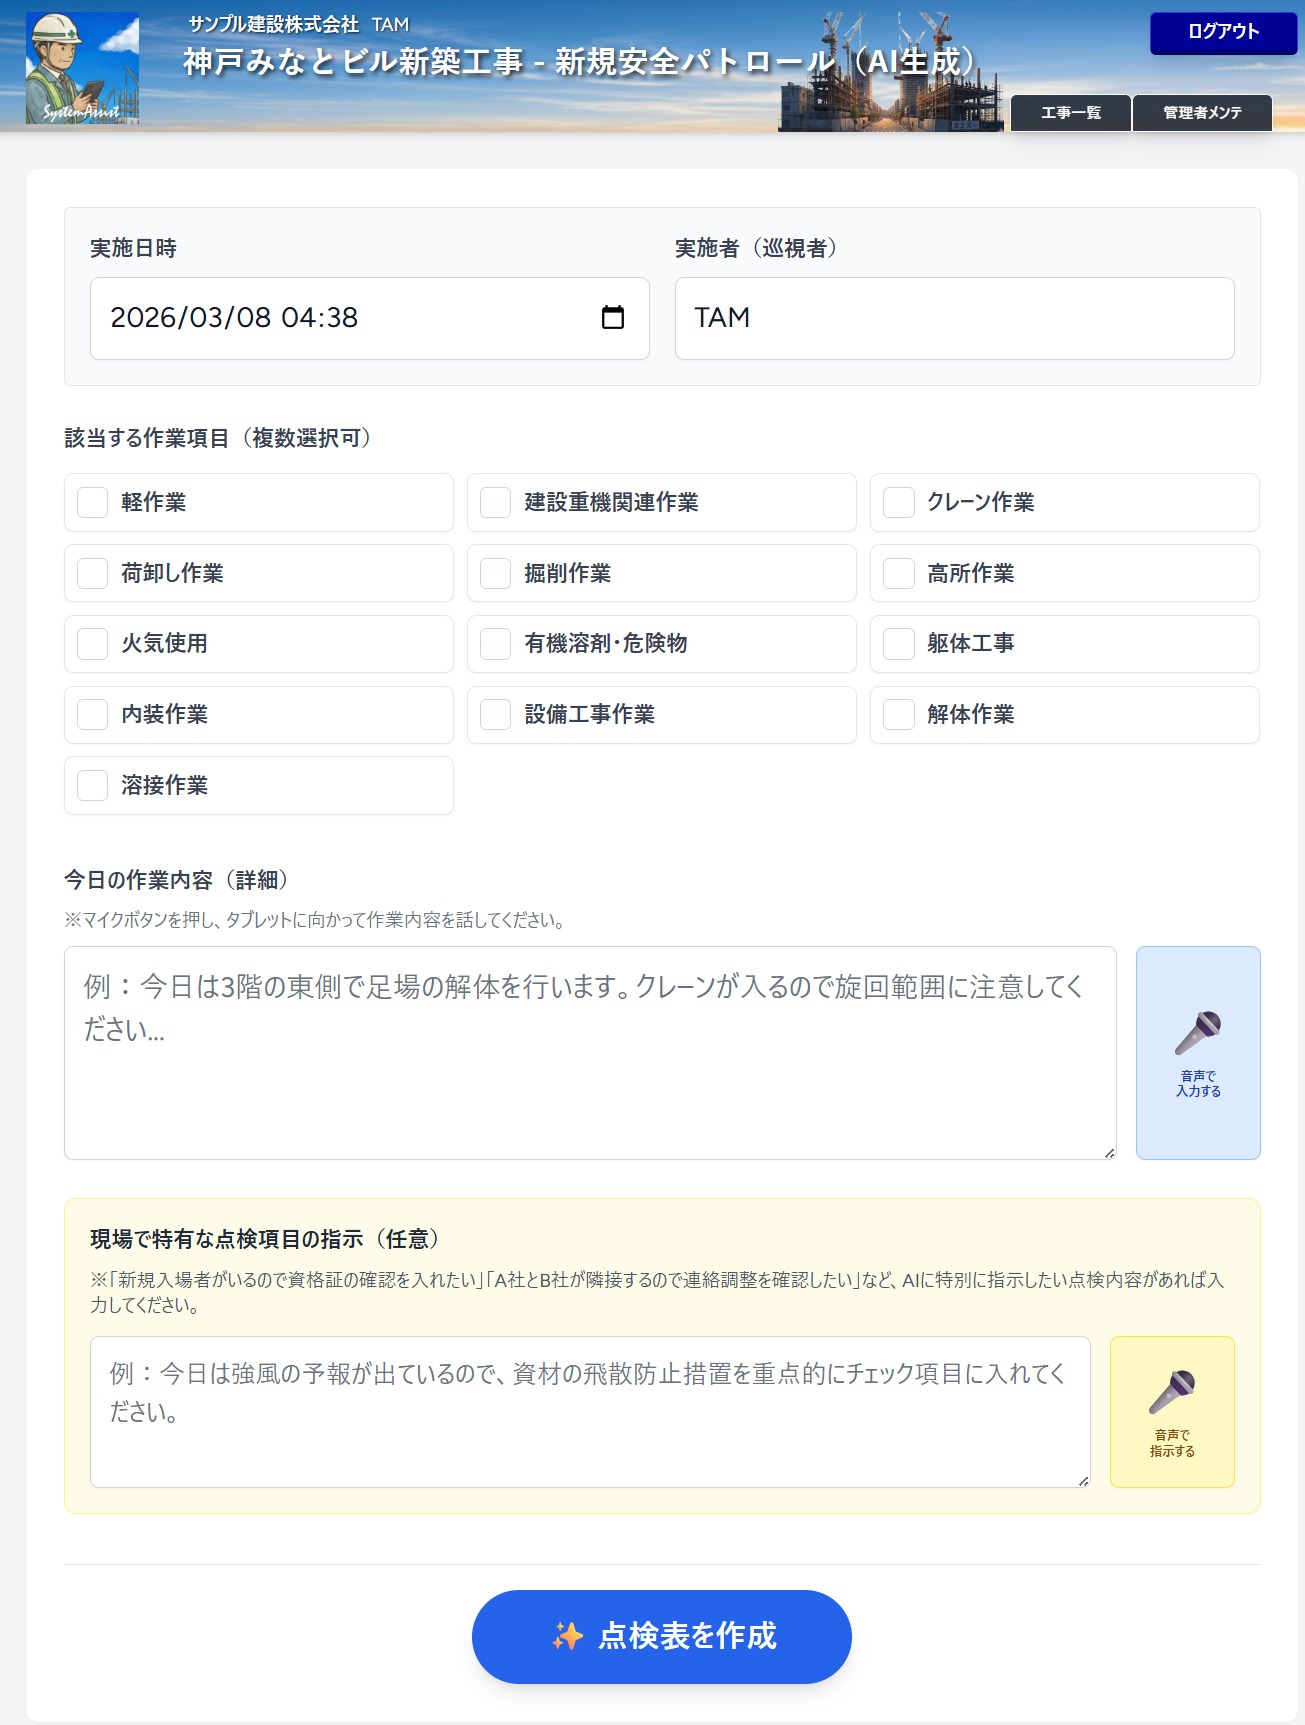Click the 点検表を作成 button
1305x1725 pixels.
(x=661, y=1636)
